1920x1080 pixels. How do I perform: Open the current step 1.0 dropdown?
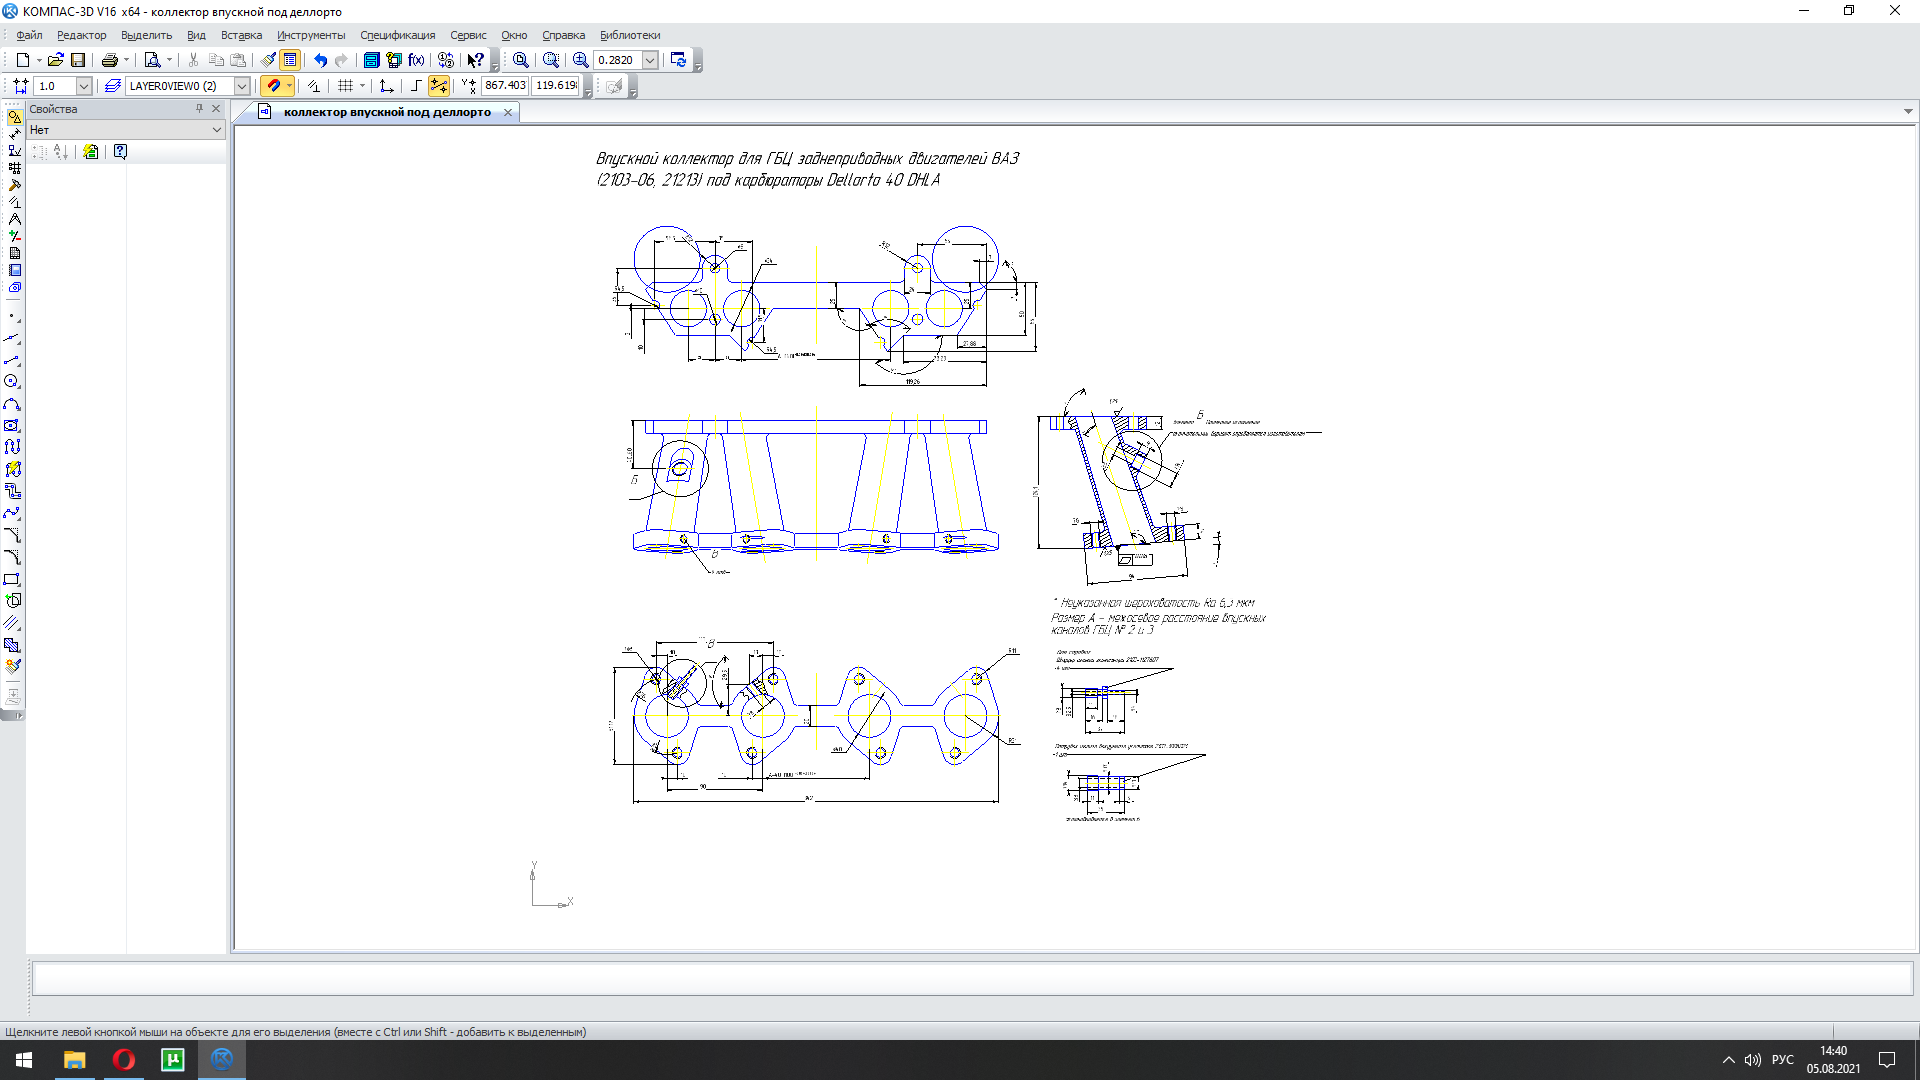84,86
